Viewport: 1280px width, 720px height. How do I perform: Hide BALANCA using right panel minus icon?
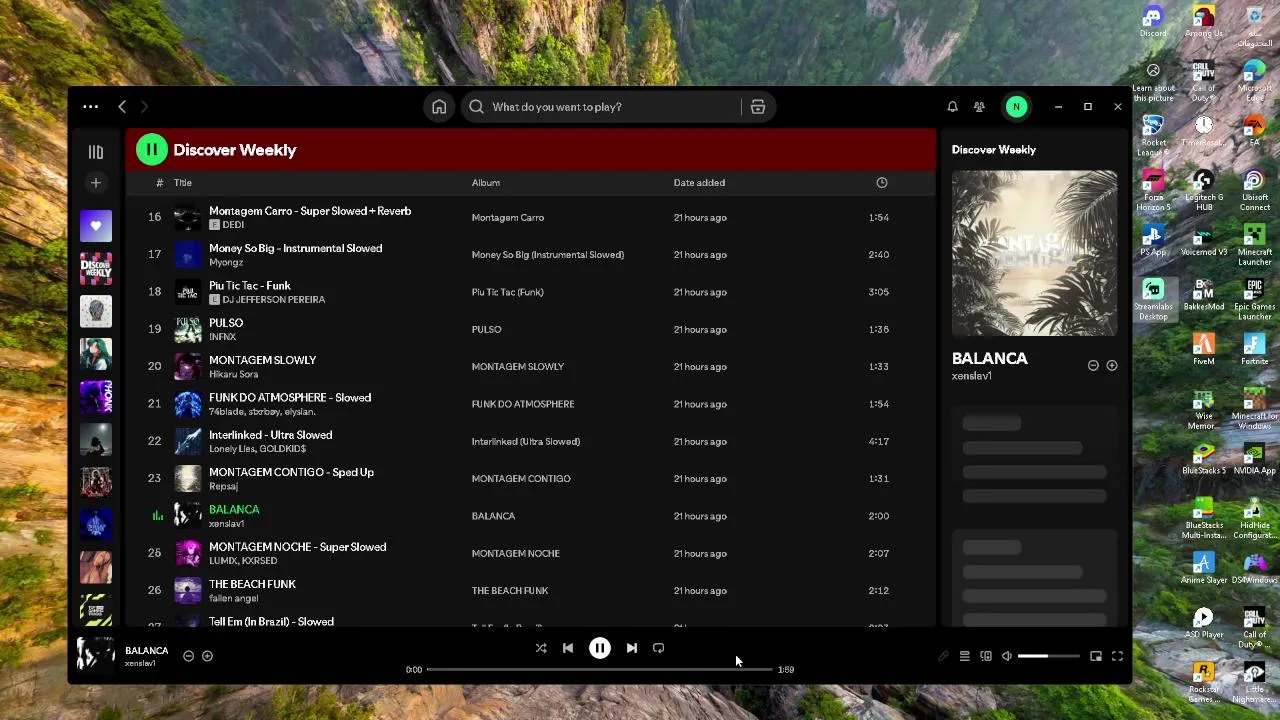[x=1093, y=366]
